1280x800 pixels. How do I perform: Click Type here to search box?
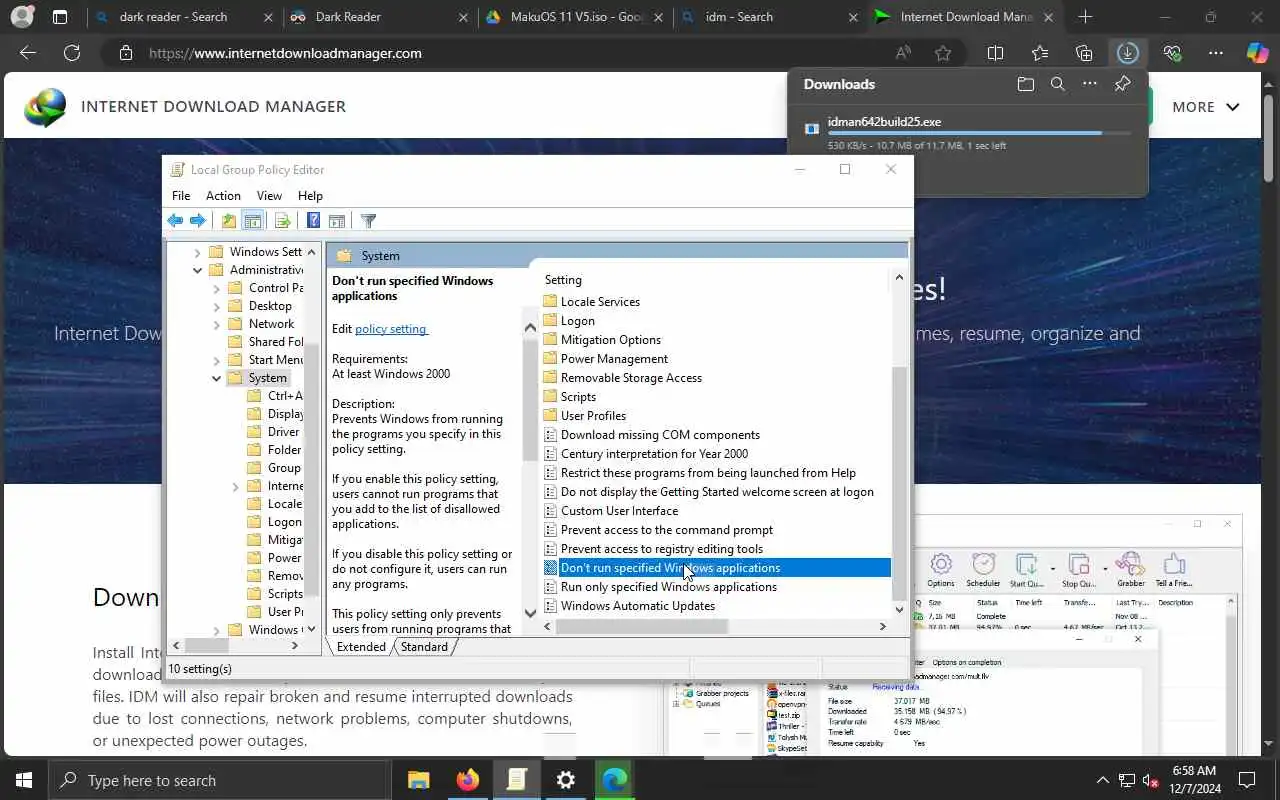(x=219, y=780)
